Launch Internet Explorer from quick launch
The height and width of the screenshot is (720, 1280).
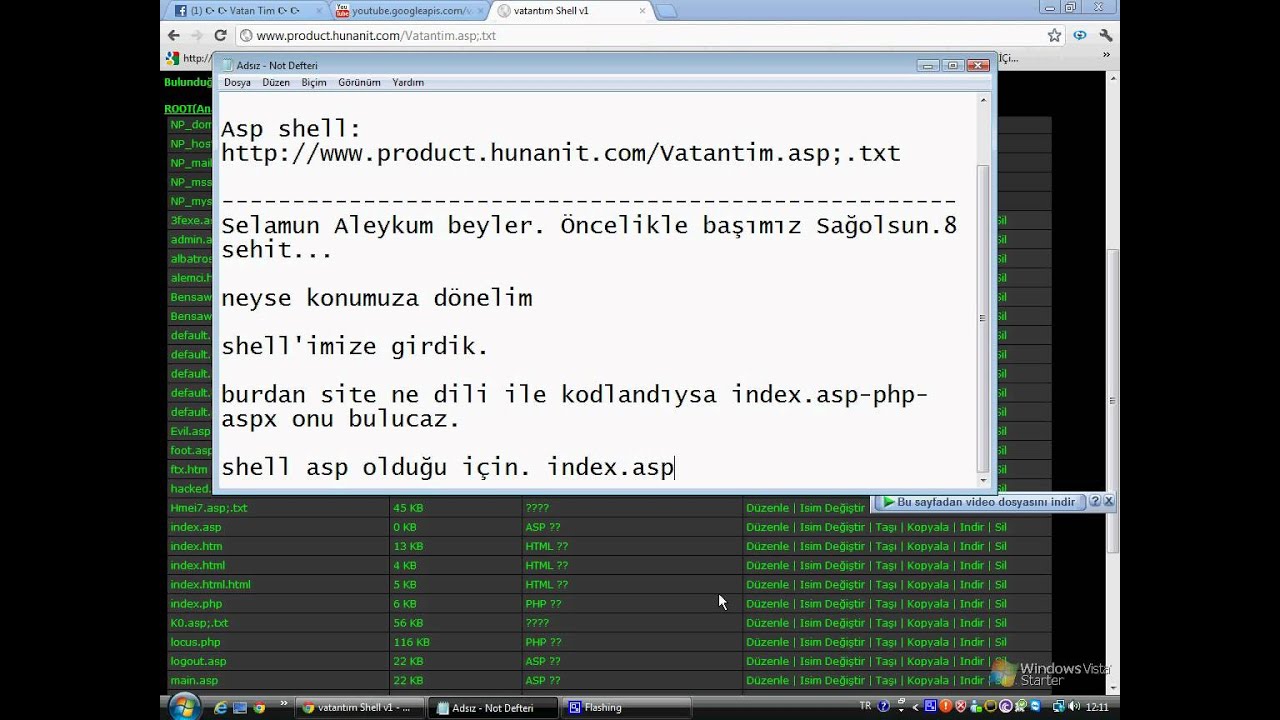pos(221,707)
